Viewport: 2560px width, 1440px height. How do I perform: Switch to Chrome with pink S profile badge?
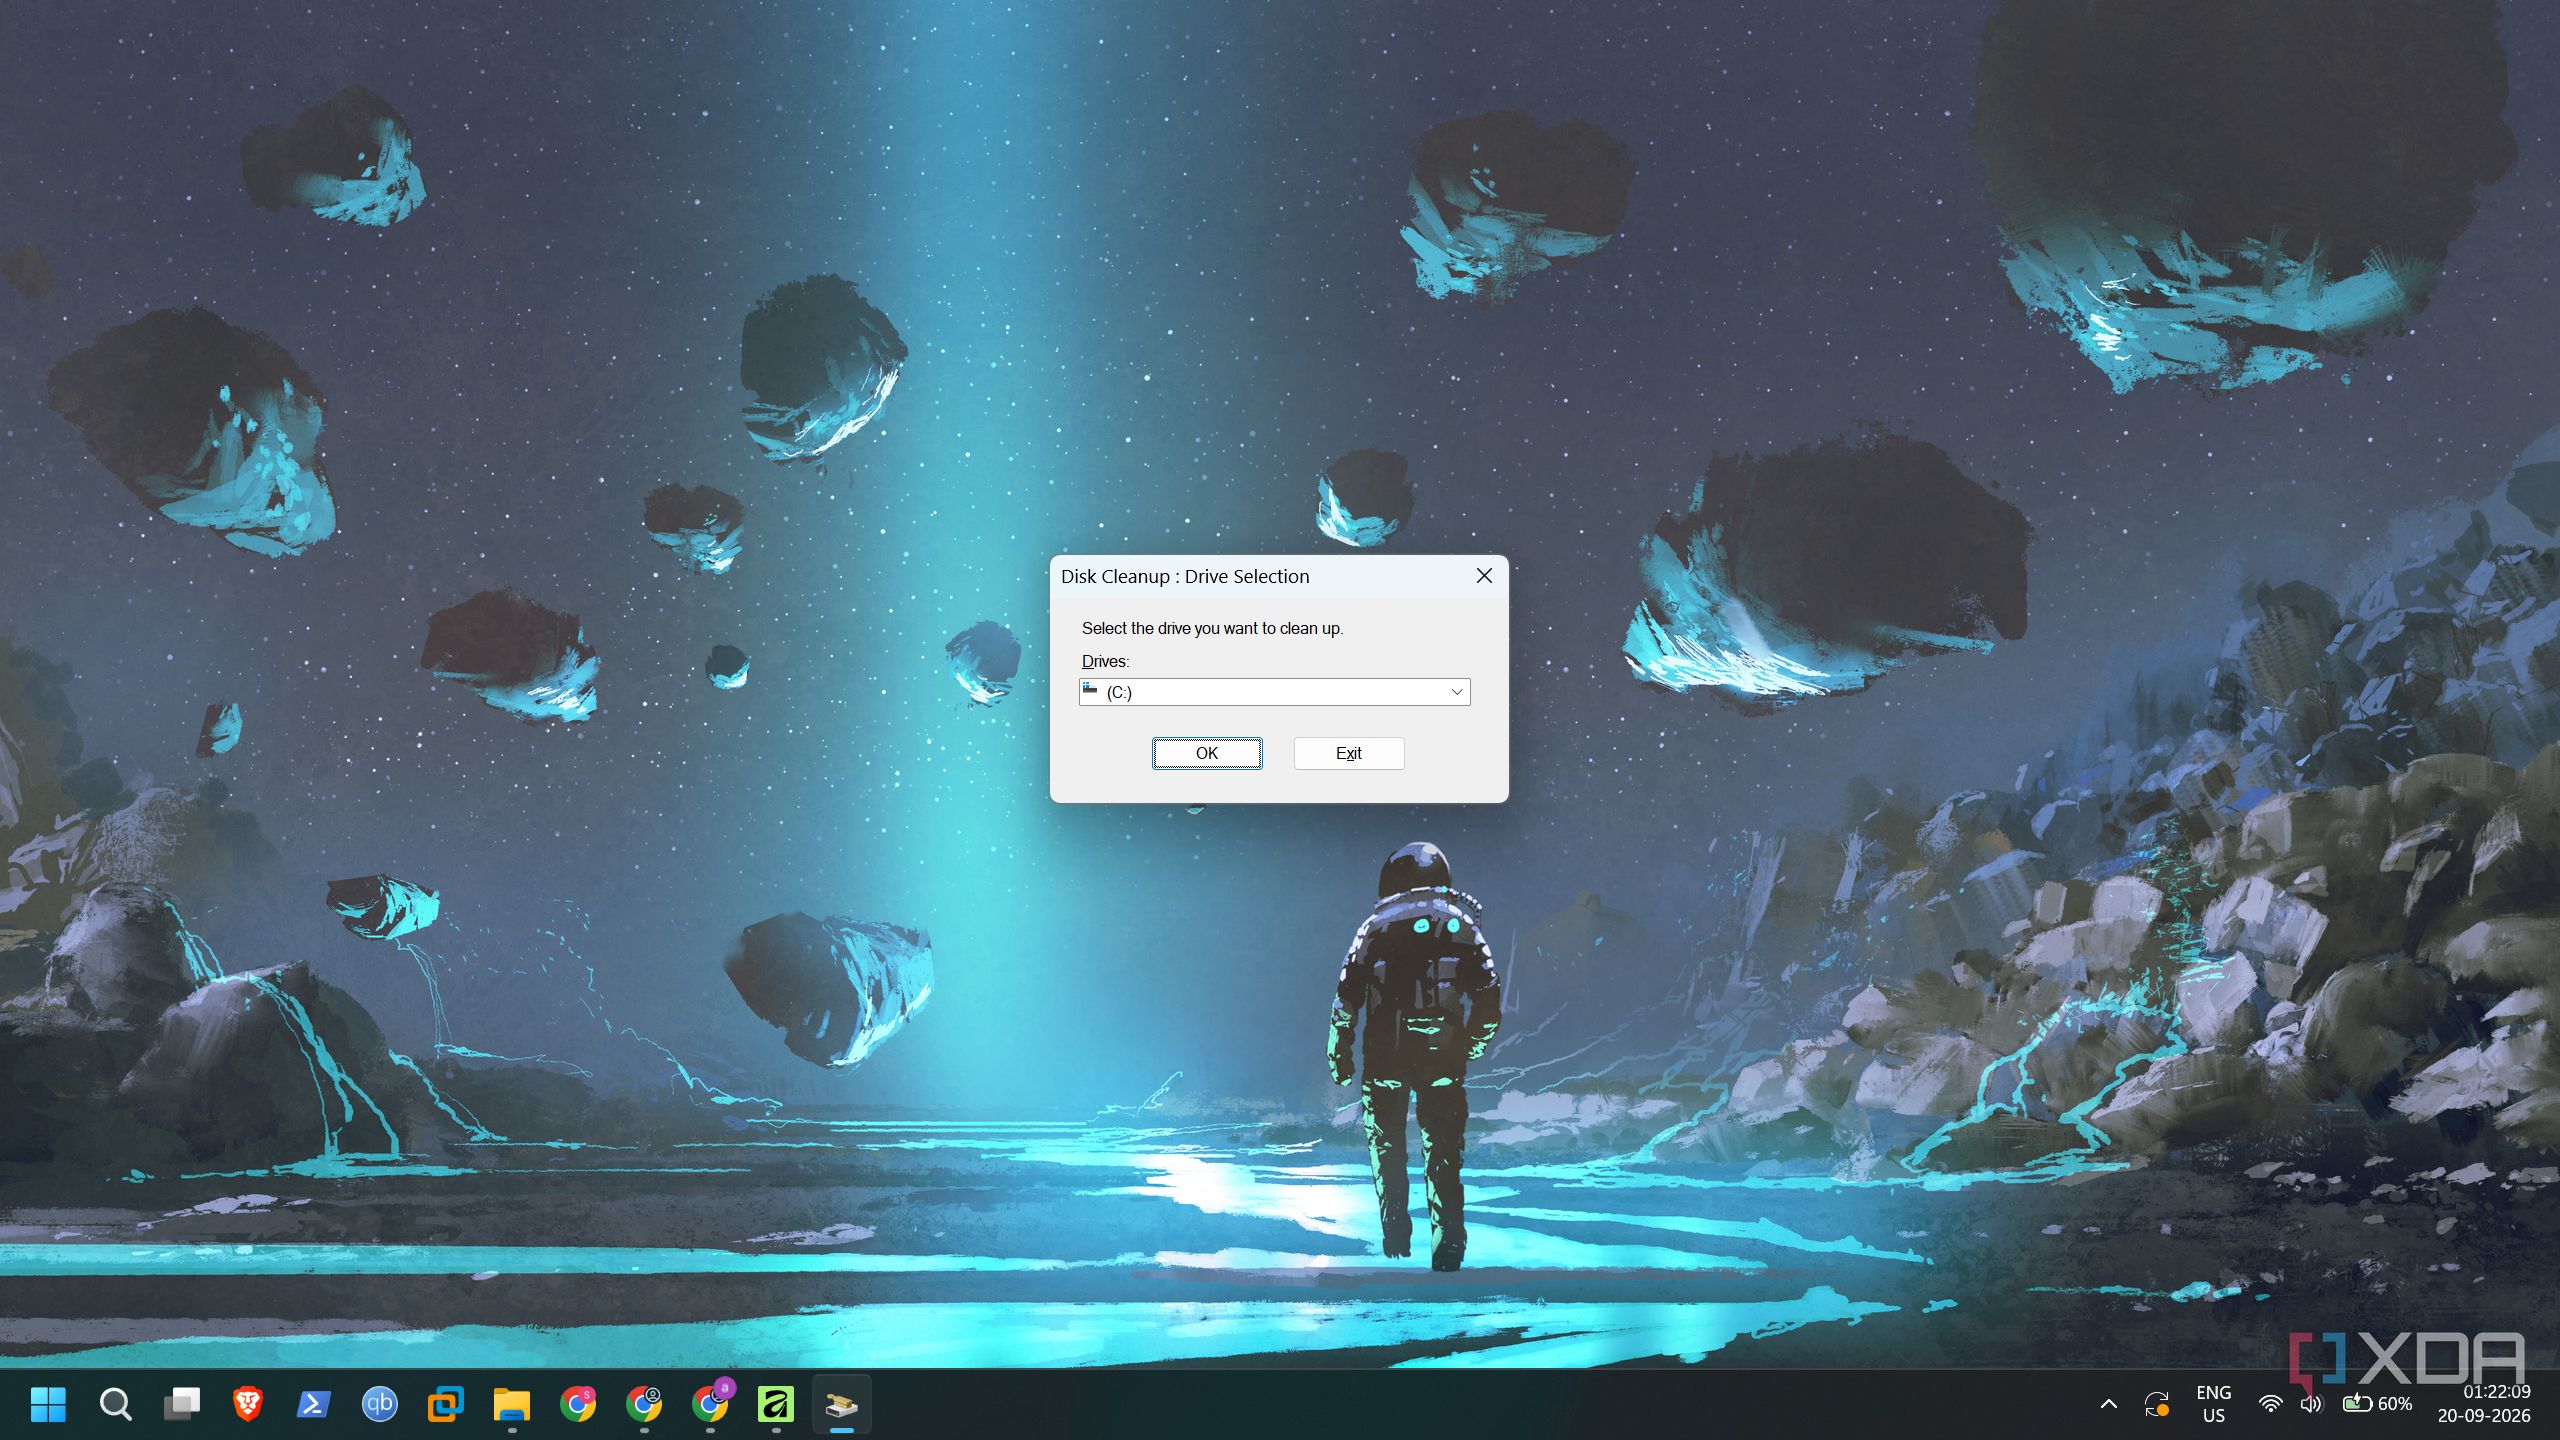tap(577, 1404)
